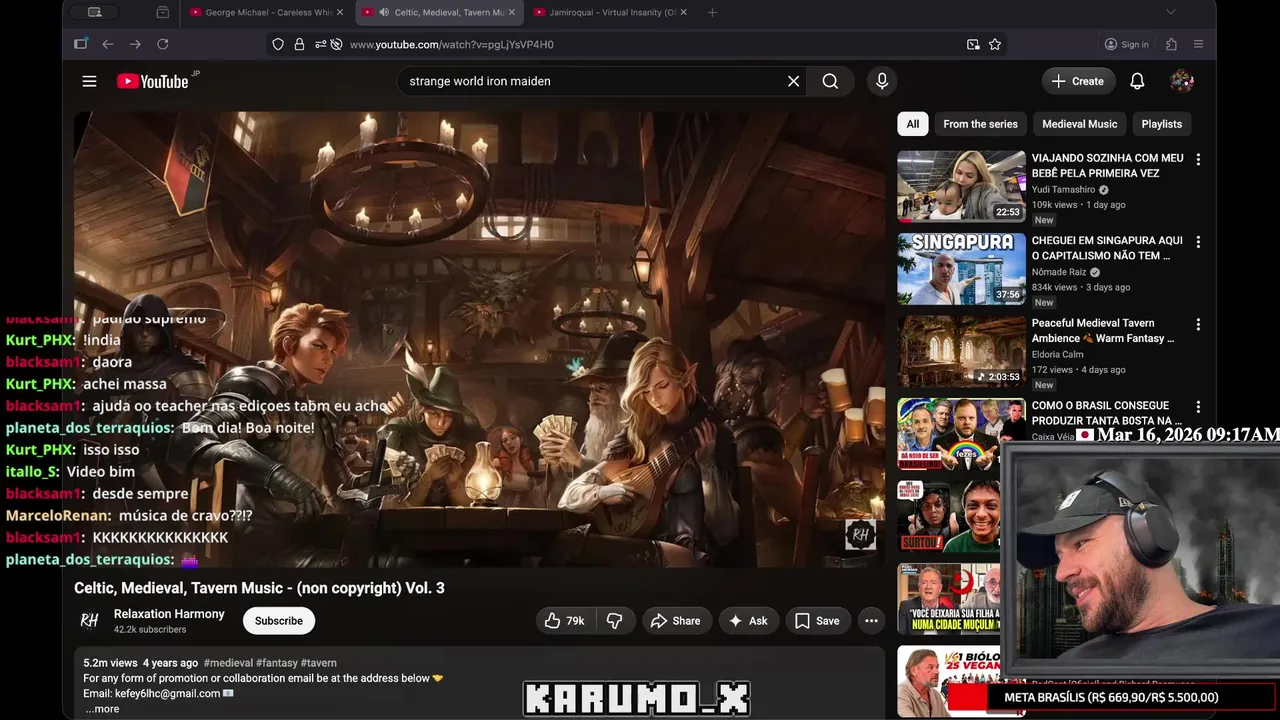This screenshot has height=720, width=1280.
Task: Open the 'Peaceful Medieval Tavern Ambience' title
Action: [x=1103, y=331]
